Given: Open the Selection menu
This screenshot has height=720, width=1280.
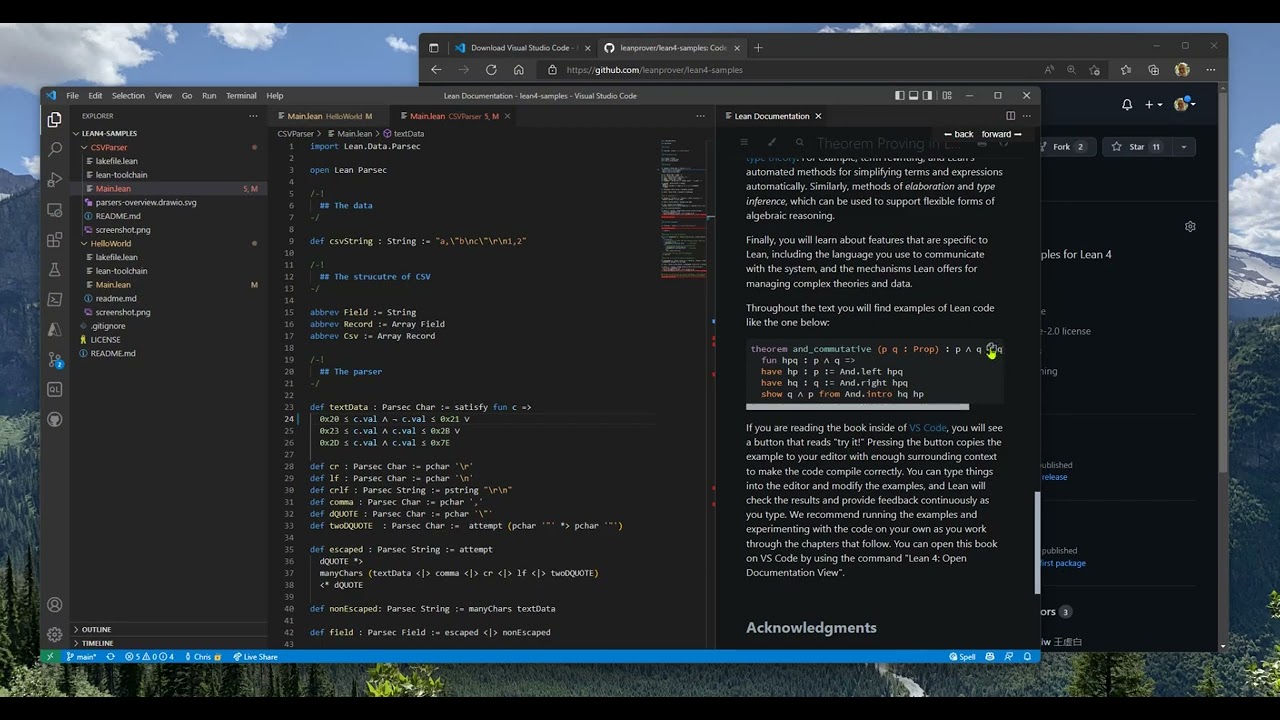Looking at the screenshot, I should point(128,96).
